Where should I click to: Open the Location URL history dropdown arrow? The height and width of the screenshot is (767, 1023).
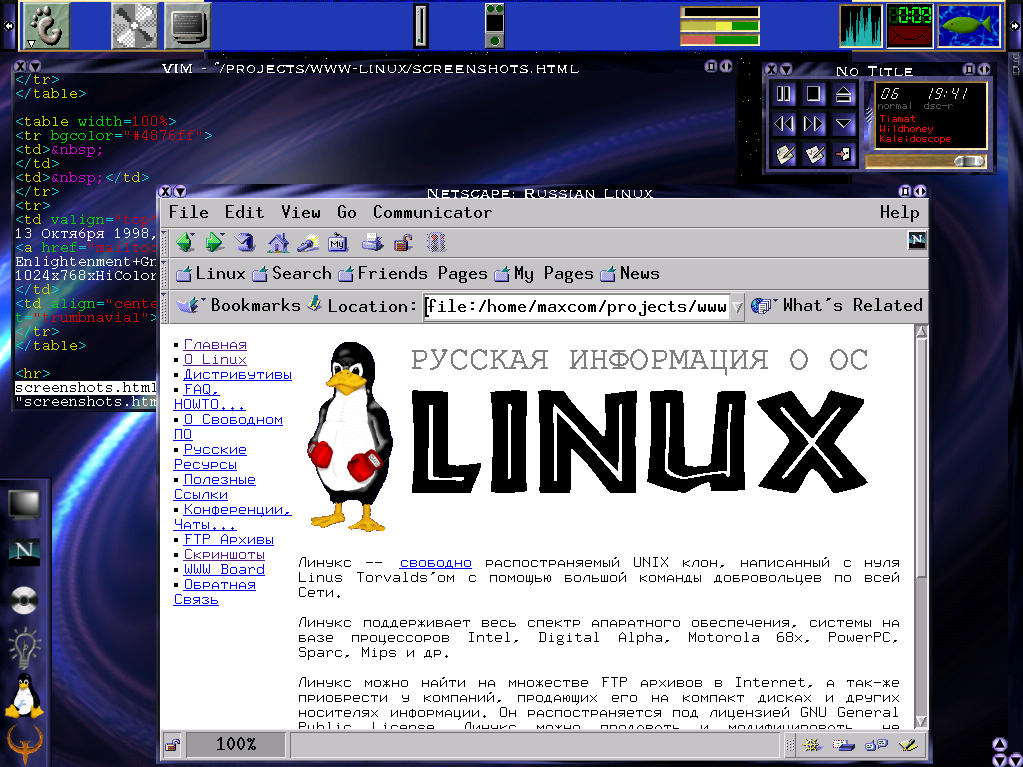click(737, 307)
